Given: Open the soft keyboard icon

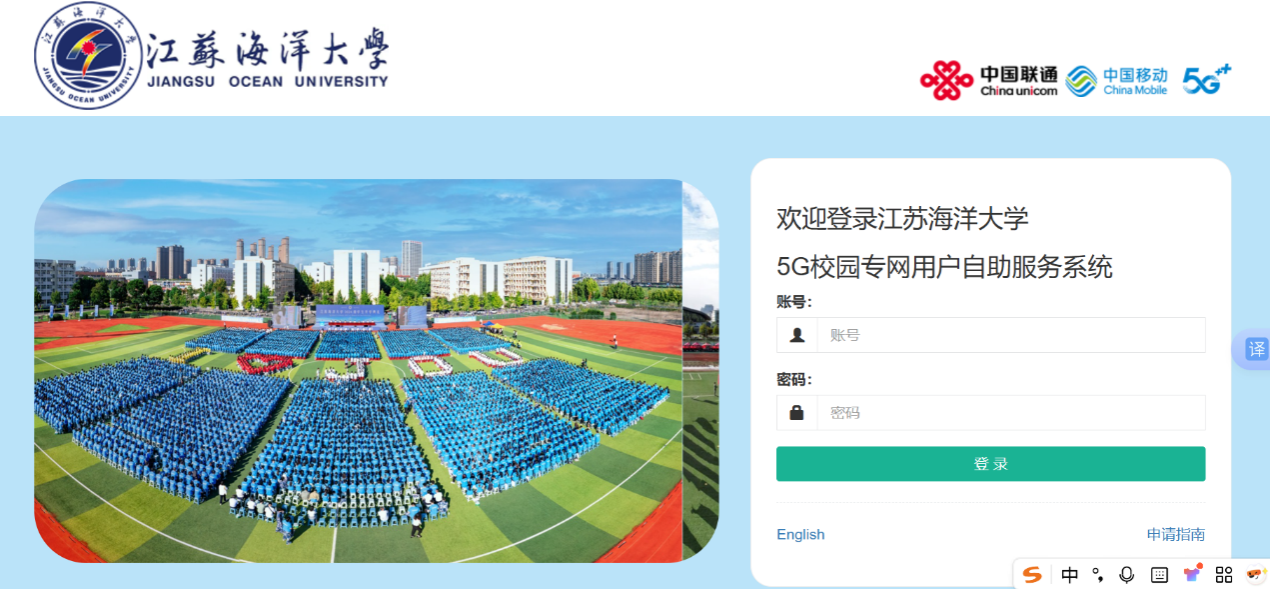Looking at the screenshot, I should (1159, 574).
